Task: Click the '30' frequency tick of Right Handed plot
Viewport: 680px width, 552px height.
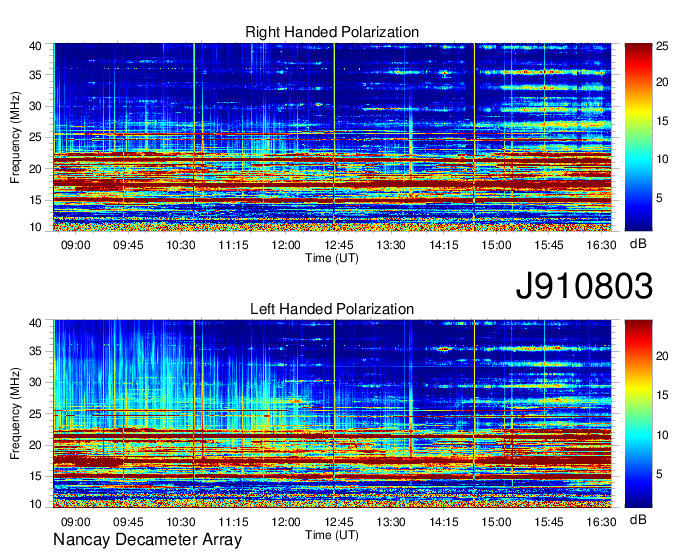Action: click(x=35, y=106)
